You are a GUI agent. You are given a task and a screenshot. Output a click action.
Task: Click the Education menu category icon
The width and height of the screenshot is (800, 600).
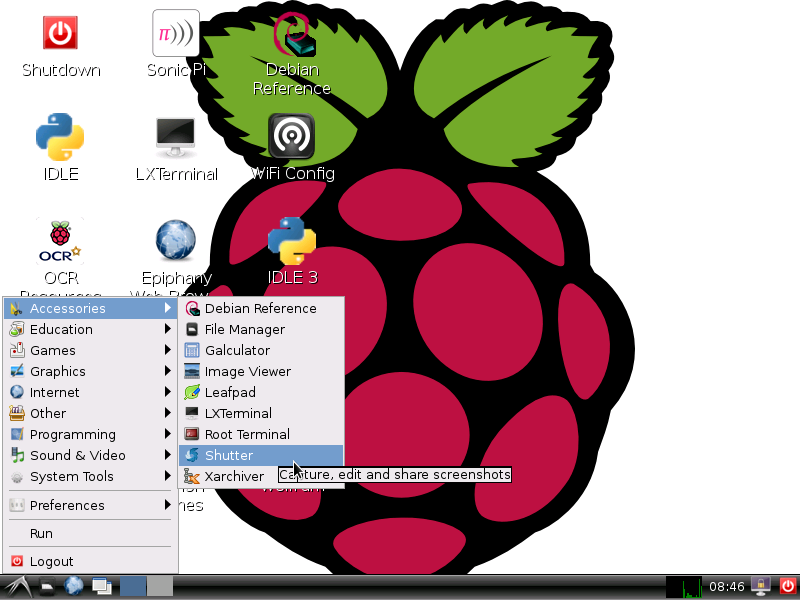point(17,329)
